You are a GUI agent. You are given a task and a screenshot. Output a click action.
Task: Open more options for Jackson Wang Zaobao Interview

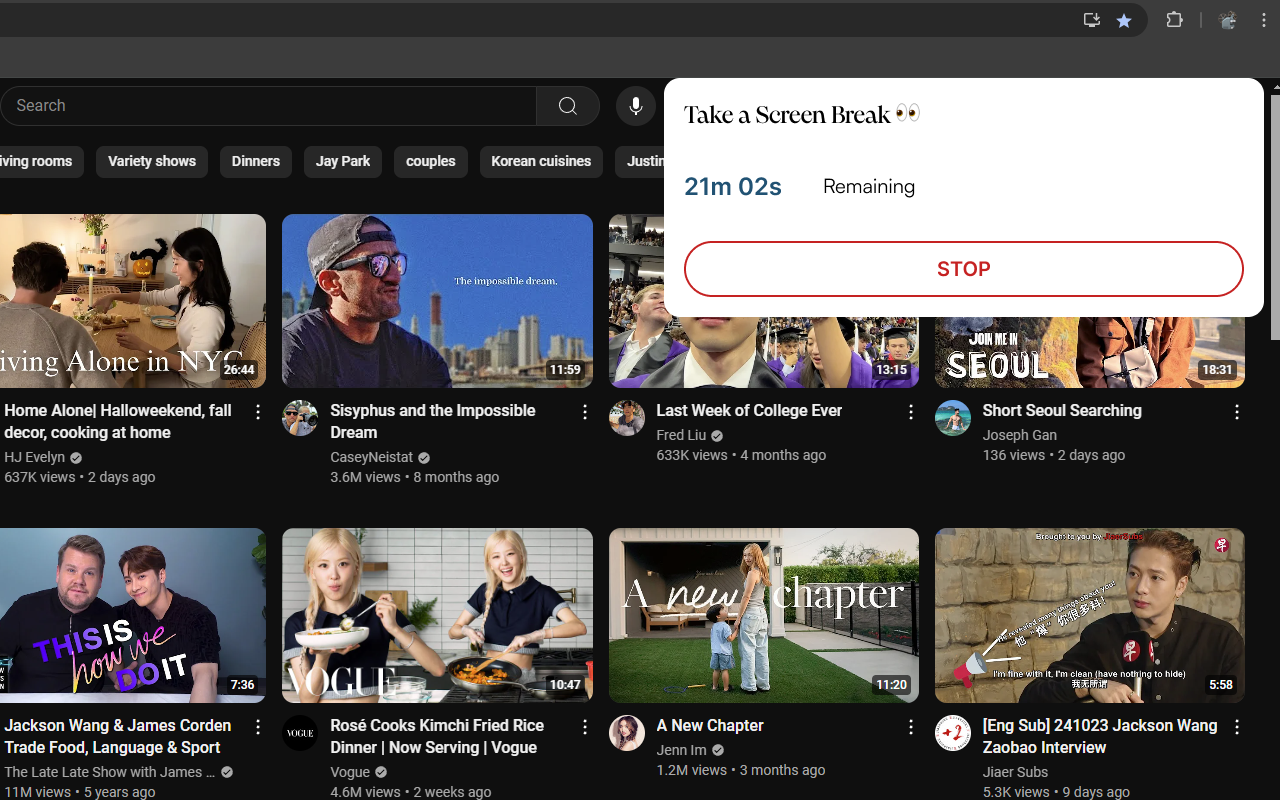(1237, 727)
